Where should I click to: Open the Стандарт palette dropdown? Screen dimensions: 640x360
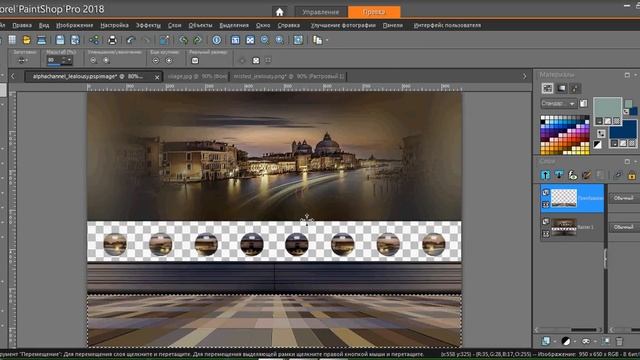pyautogui.click(x=558, y=104)
